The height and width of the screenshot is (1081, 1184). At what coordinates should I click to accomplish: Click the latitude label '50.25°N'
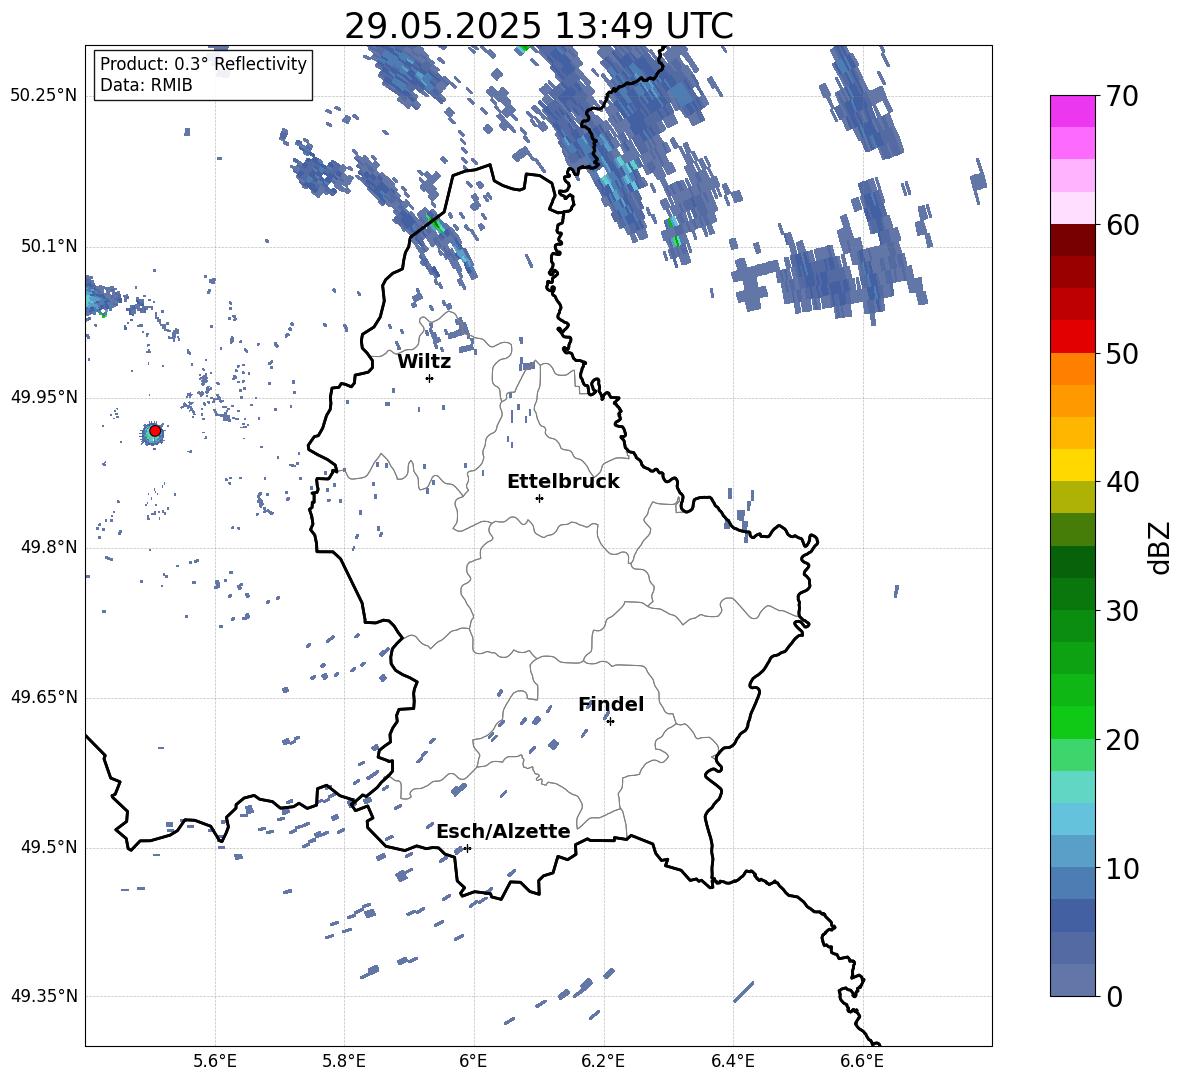click(x=44, y=96)
